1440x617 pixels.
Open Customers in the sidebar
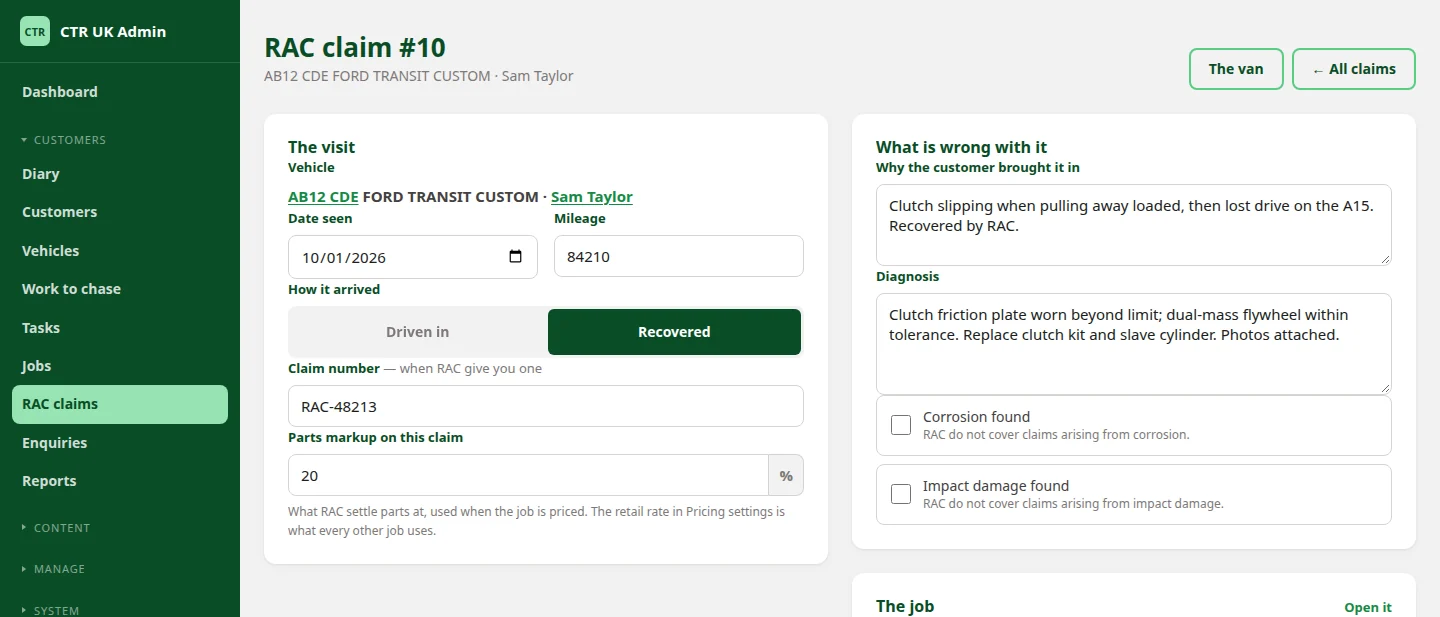[120, 212]
